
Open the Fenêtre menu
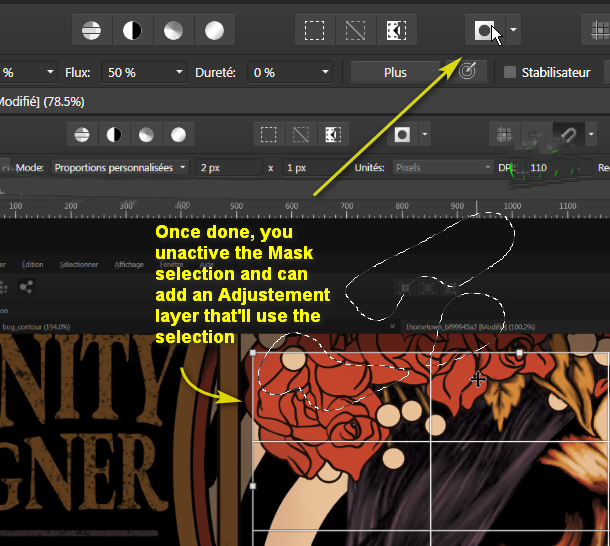coord(171,265)
